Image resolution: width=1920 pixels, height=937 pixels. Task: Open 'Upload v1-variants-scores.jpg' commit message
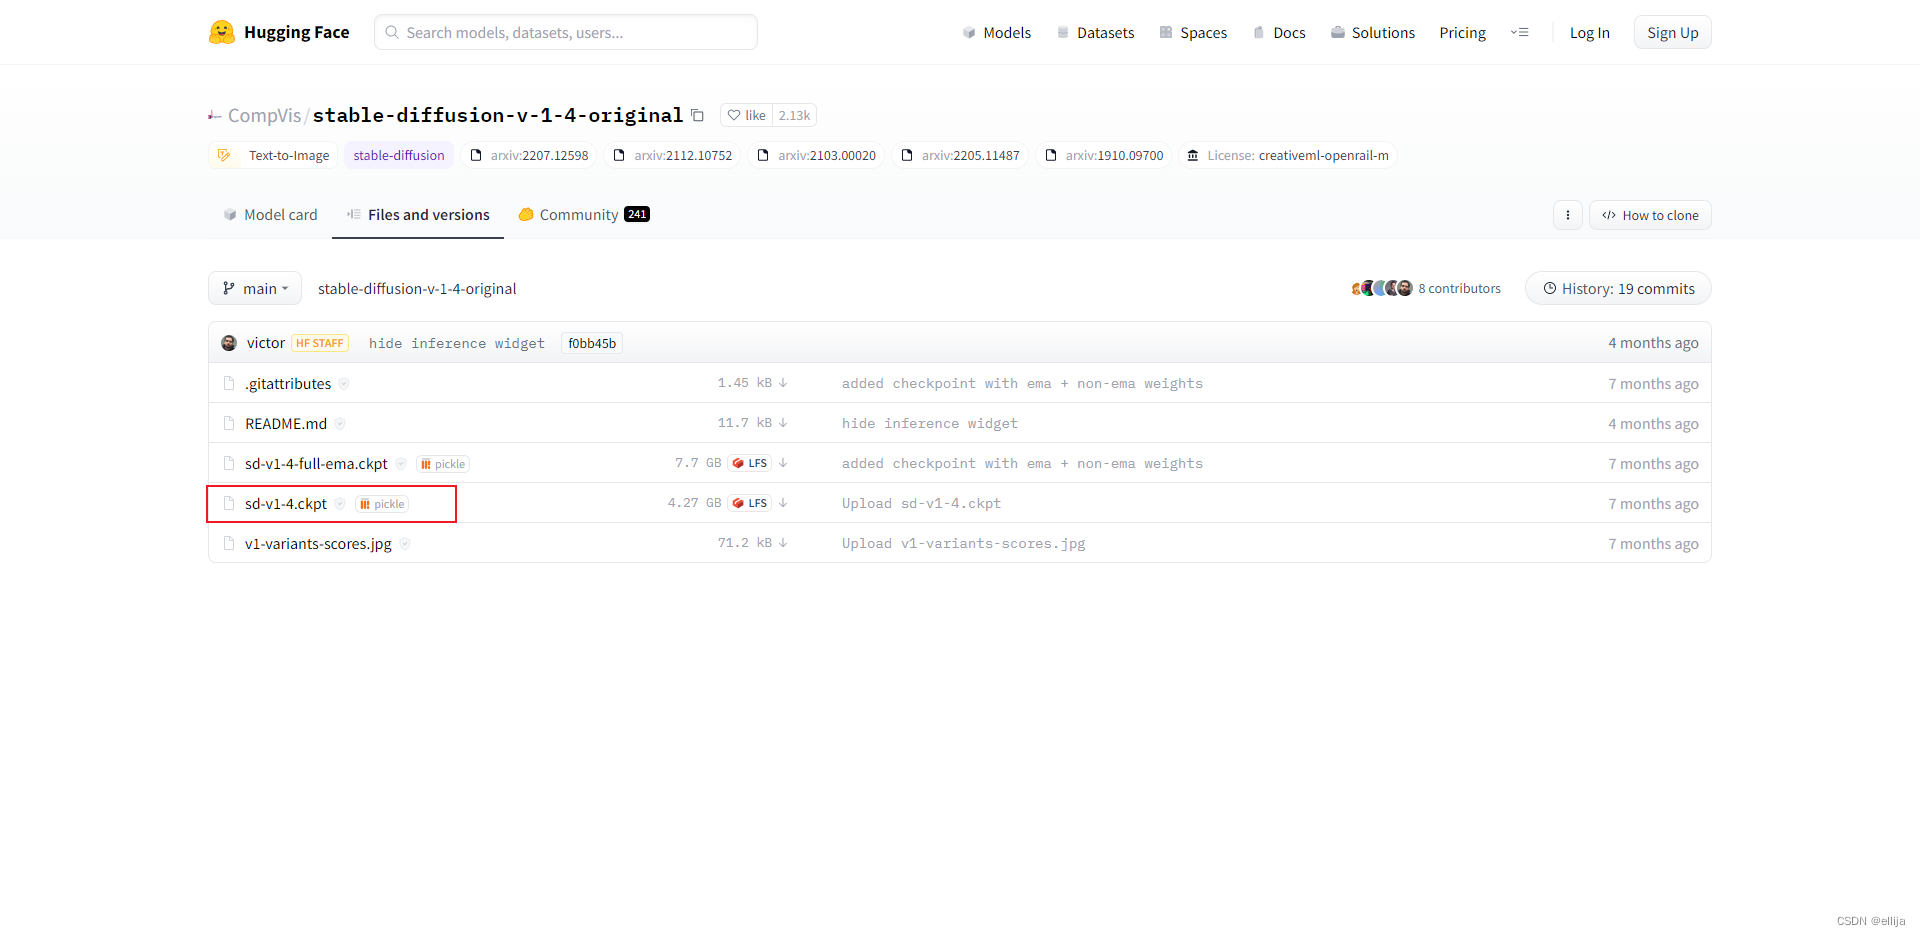click(963, 543)
